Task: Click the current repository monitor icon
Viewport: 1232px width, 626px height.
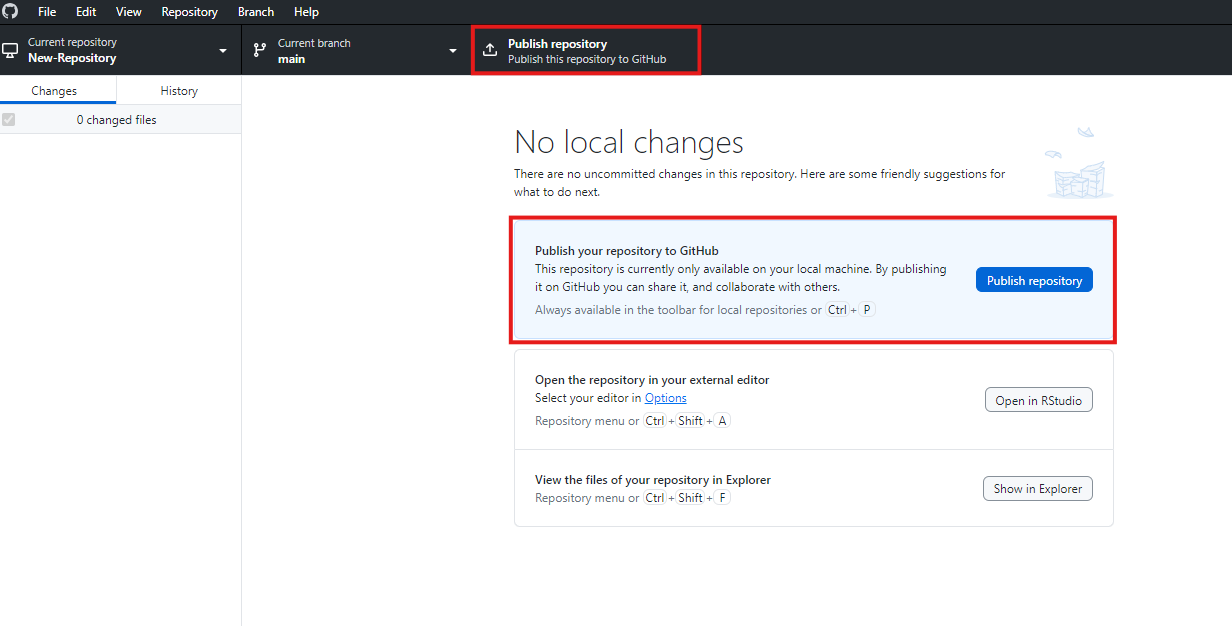Action: (10, 50)
